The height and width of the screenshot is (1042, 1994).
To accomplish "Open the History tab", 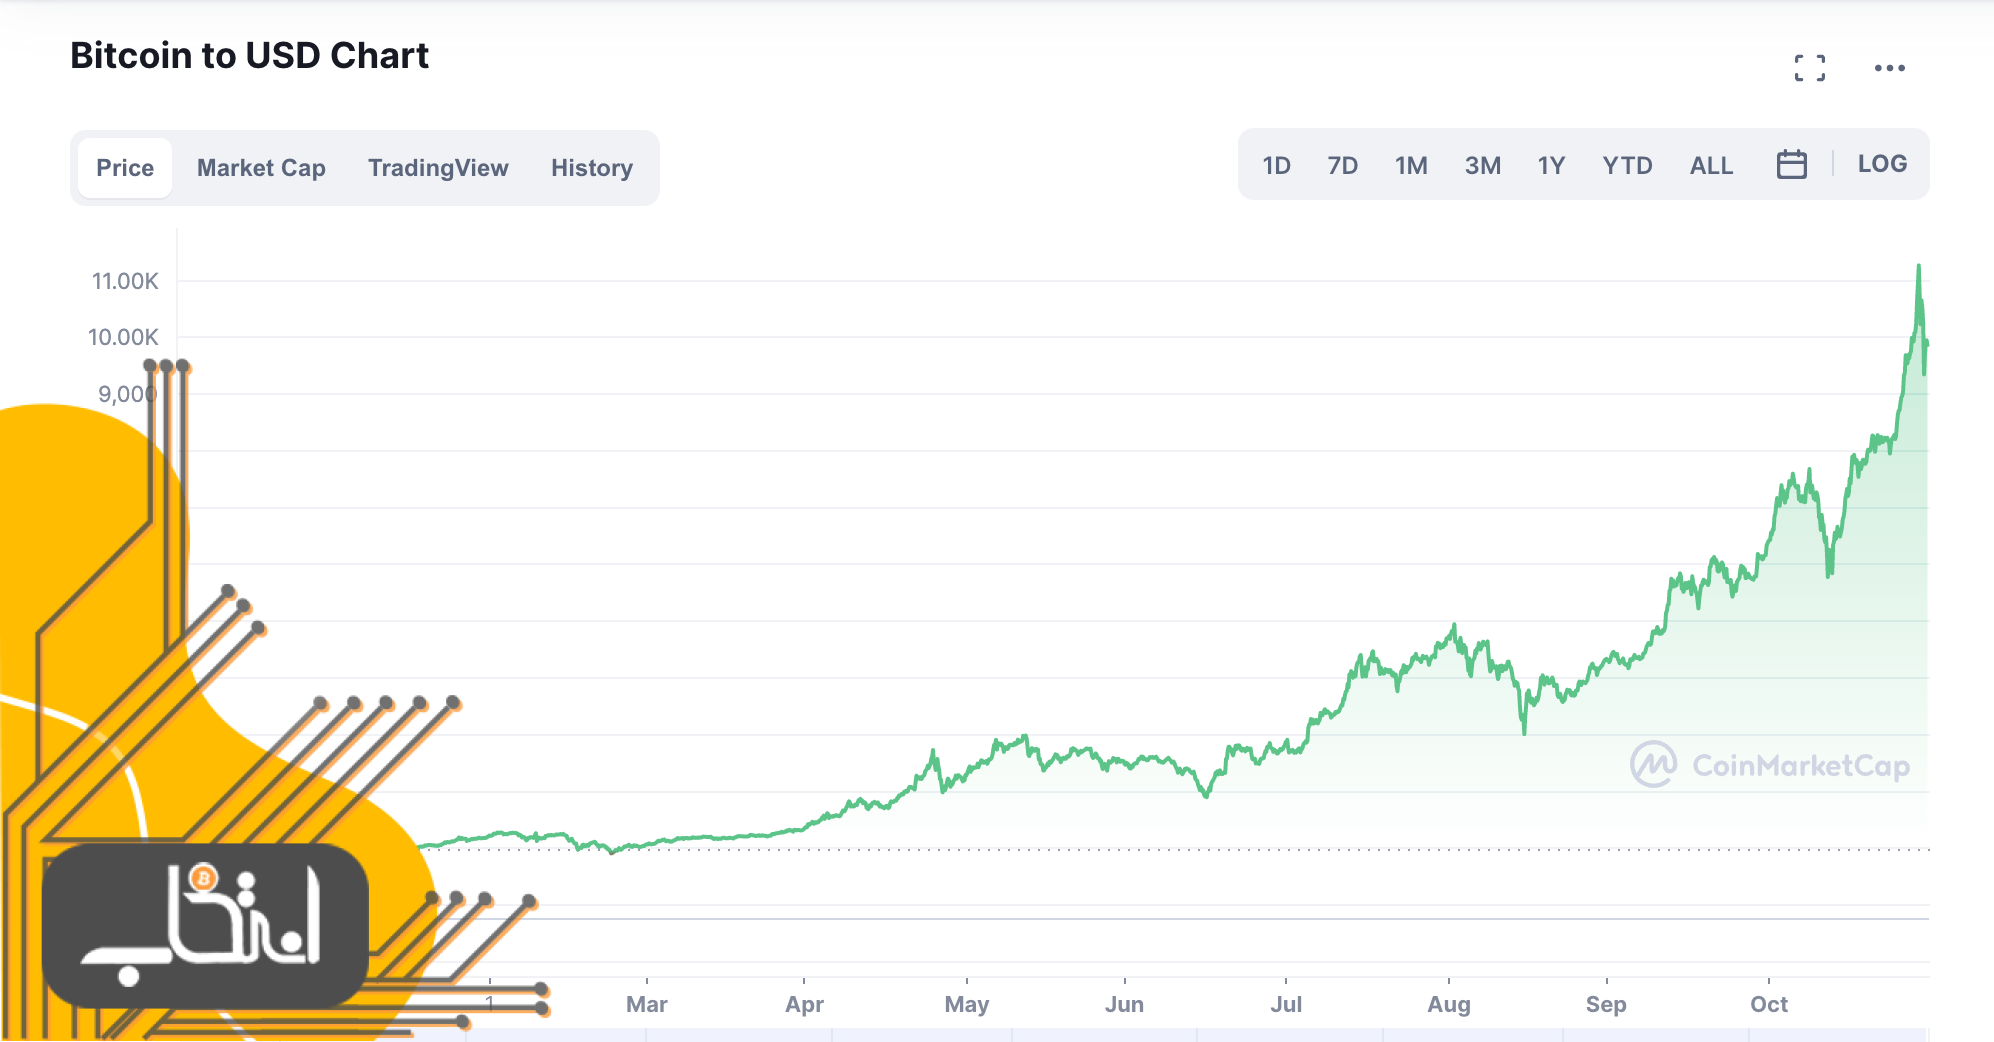I will click(592, 168).
